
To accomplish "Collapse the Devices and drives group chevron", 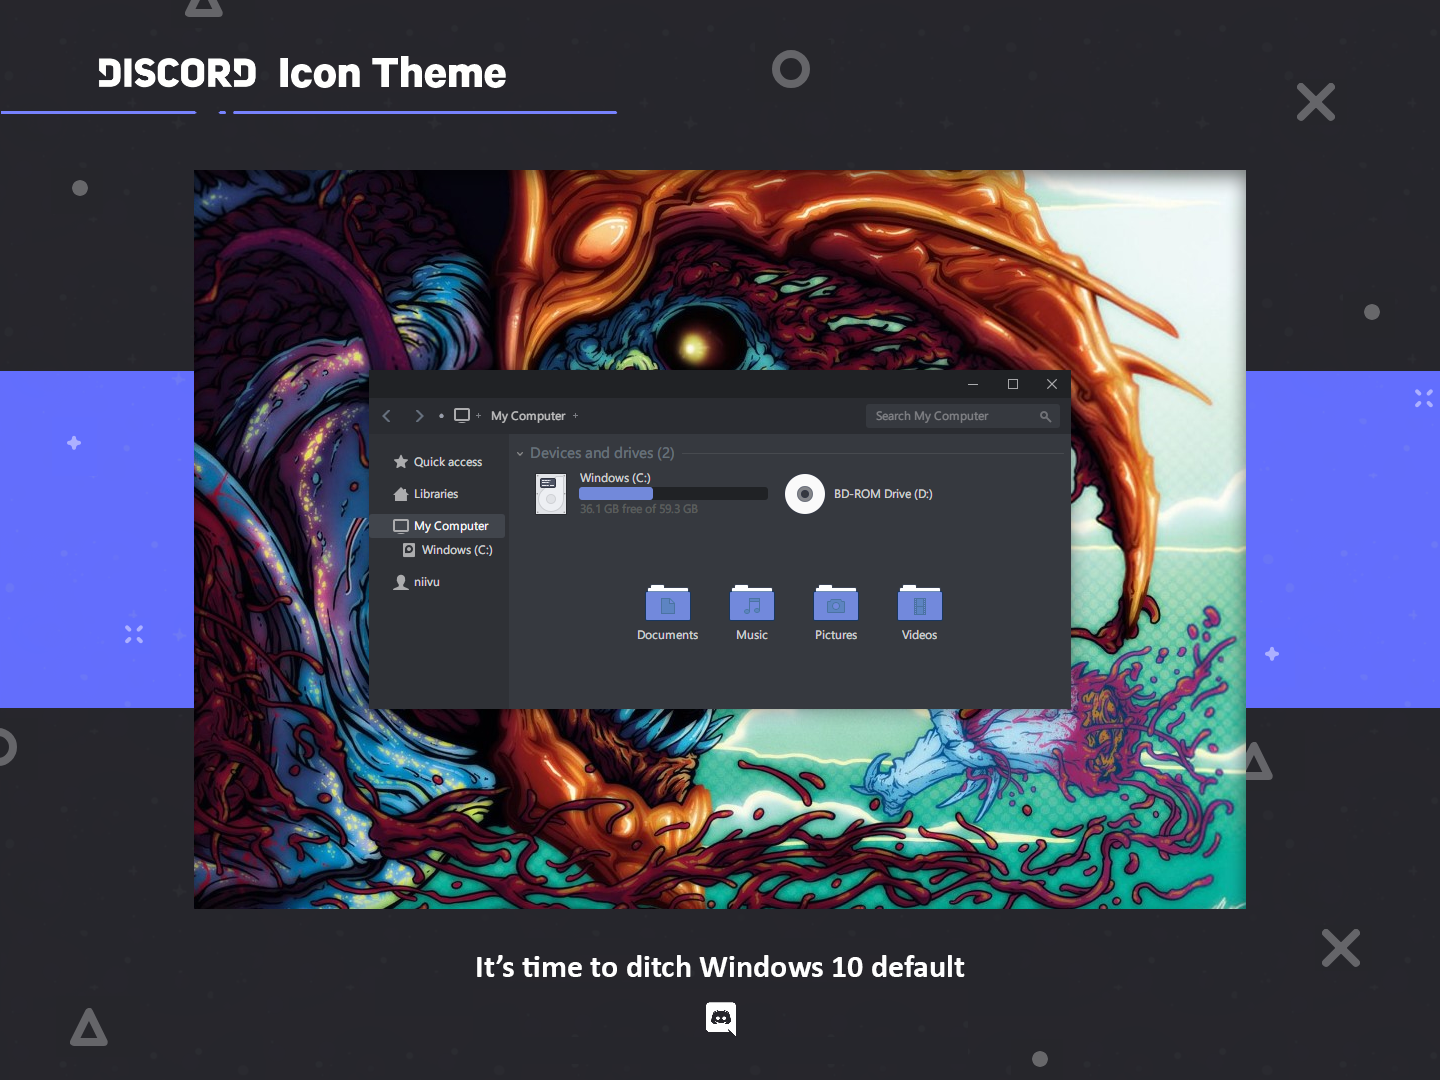I will point(520,454).
